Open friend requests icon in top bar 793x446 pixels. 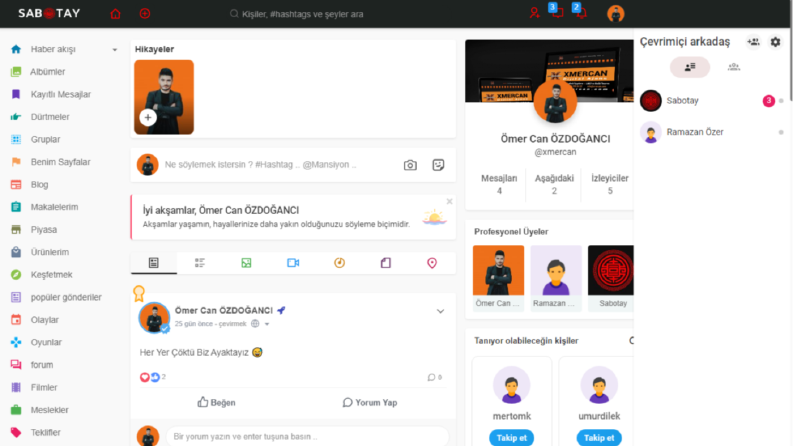[534, 14]
